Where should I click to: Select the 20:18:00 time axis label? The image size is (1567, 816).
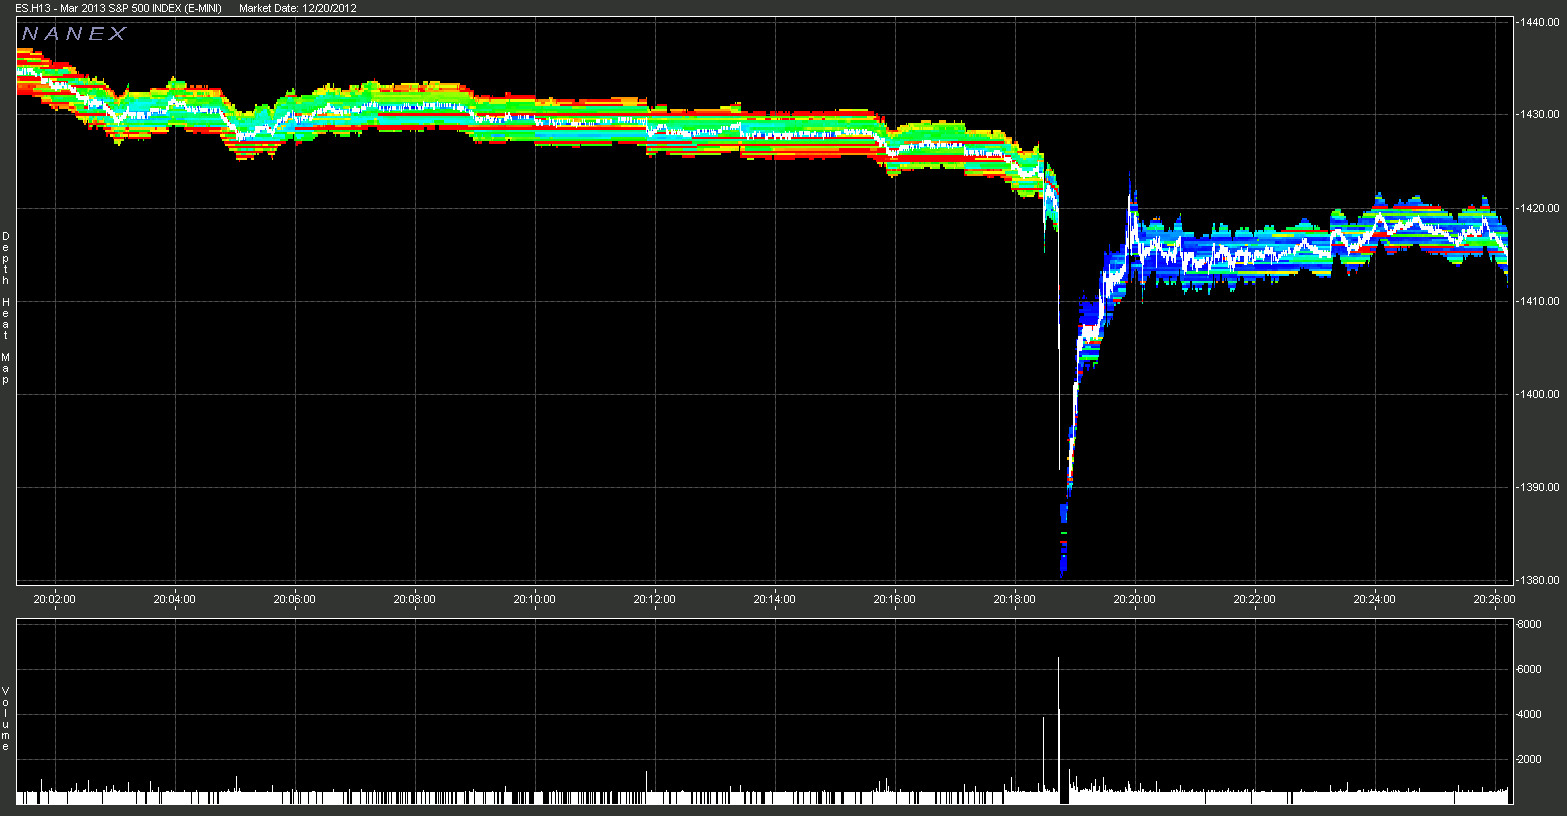(1015, 599)
